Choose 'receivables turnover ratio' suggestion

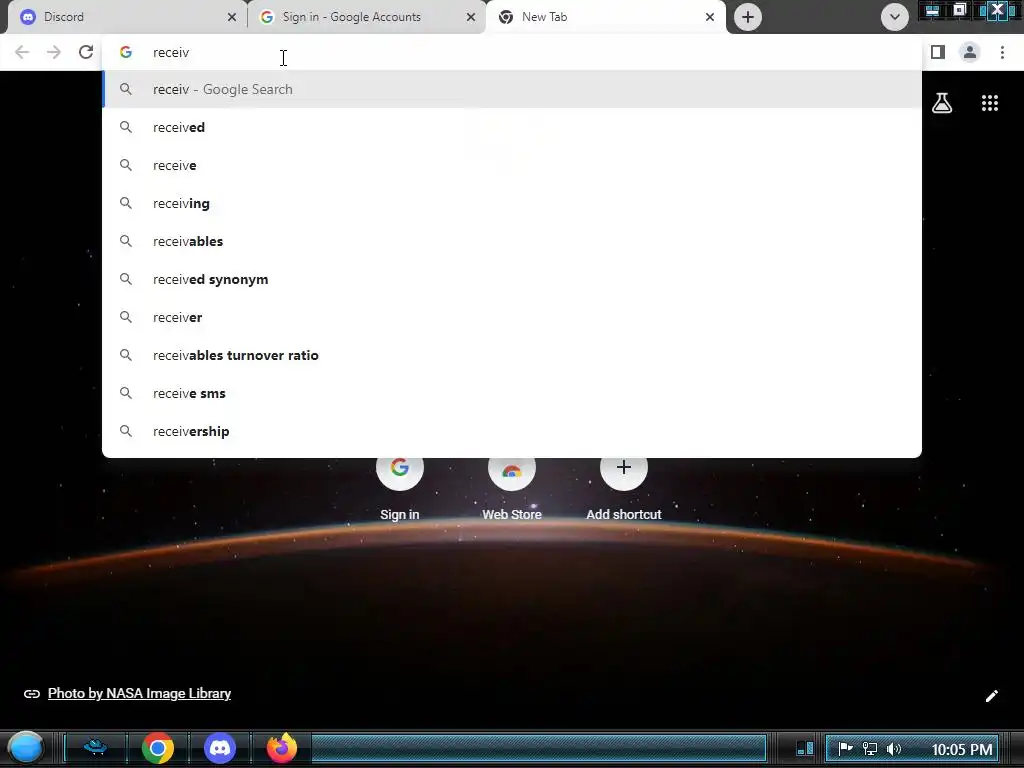tap(512, 355)
